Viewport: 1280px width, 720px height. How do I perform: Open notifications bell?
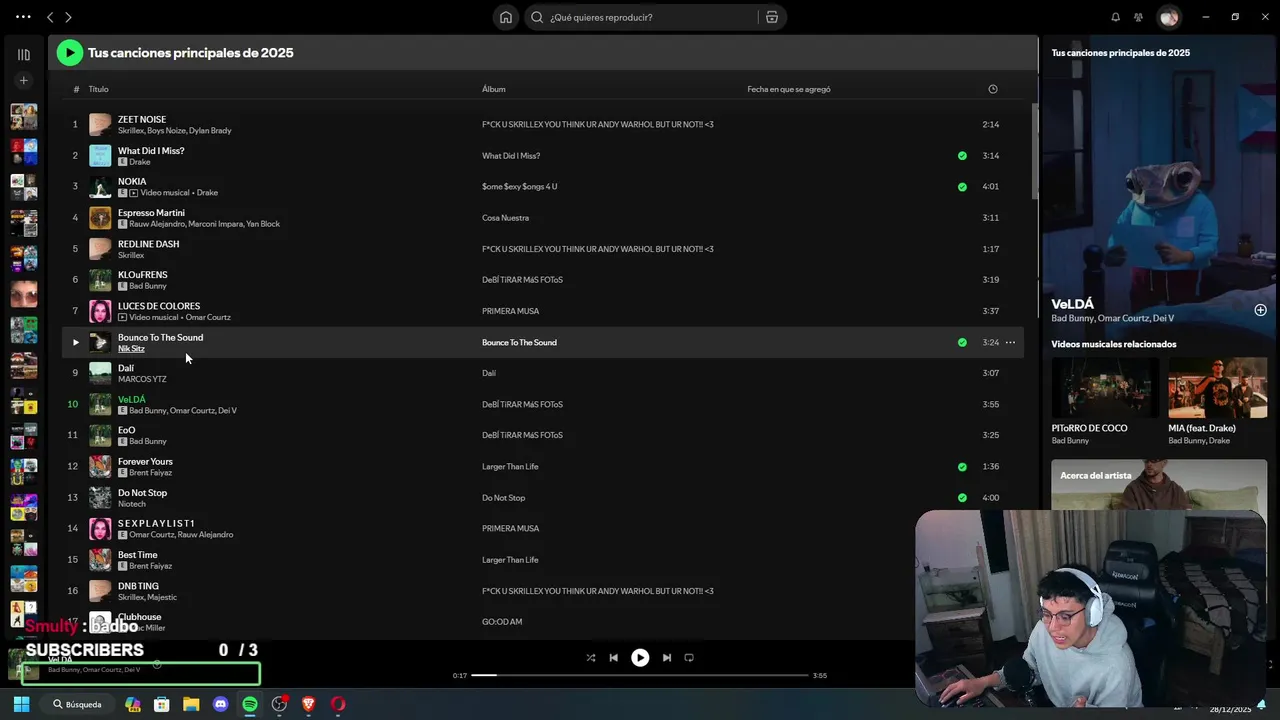coord(1115,17)
